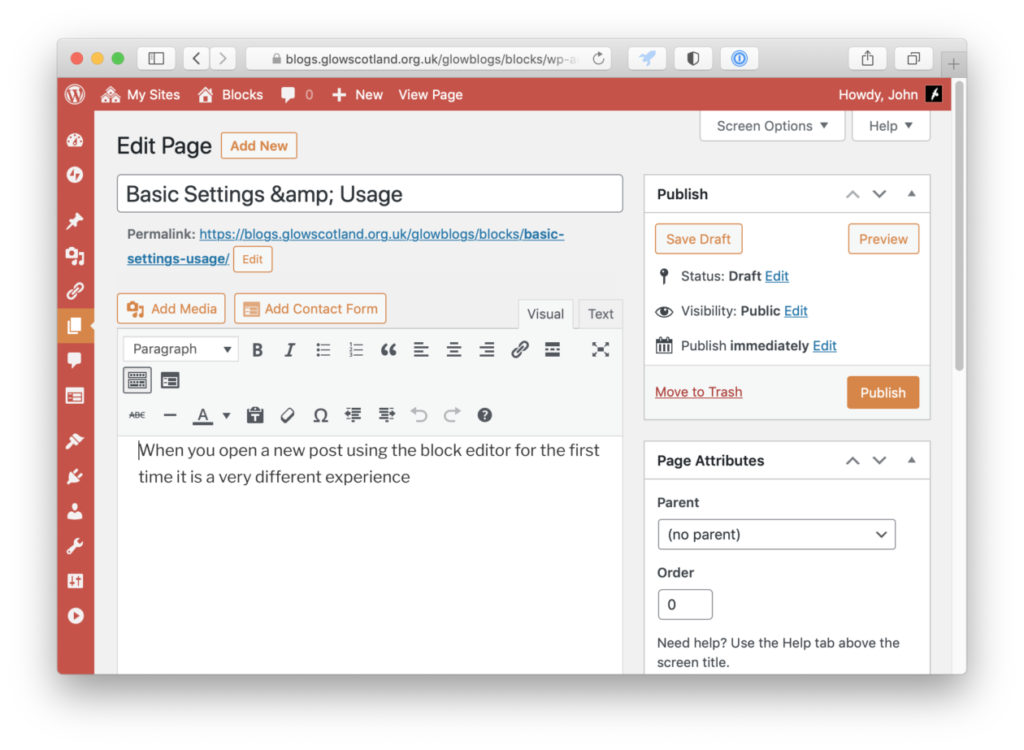This screenshot has height=750, width=1024.
Task: Open keyboard shortcuts help icon
Action: (x=485, y=415)
